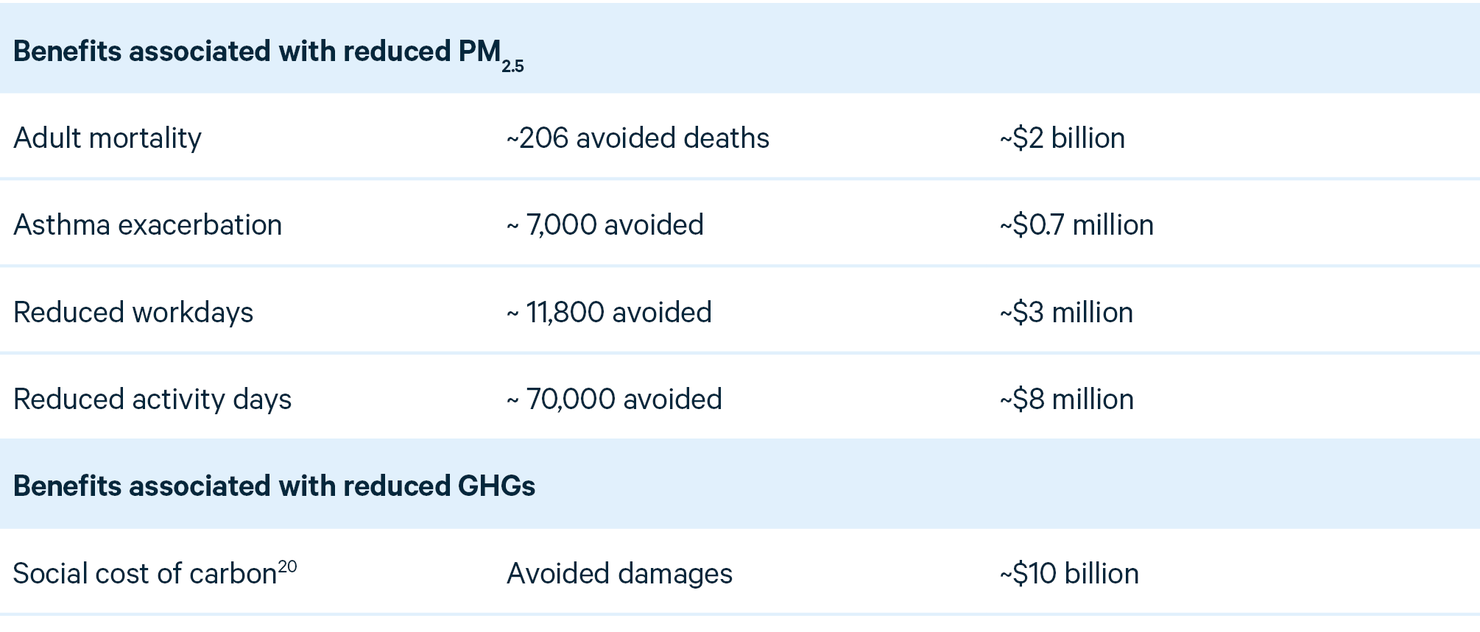Click the '~ 11,800 avoided' cell
1480x632 pixels.
pos(609,312)
